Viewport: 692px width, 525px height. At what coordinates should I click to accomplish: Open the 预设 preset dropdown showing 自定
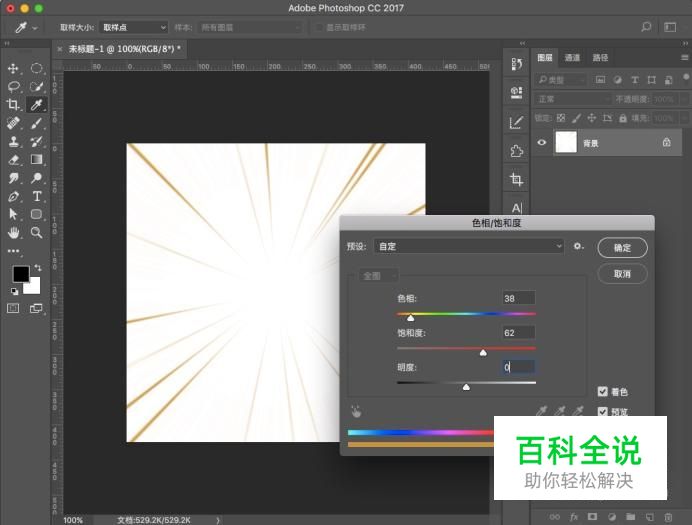[x=469, y=246]
